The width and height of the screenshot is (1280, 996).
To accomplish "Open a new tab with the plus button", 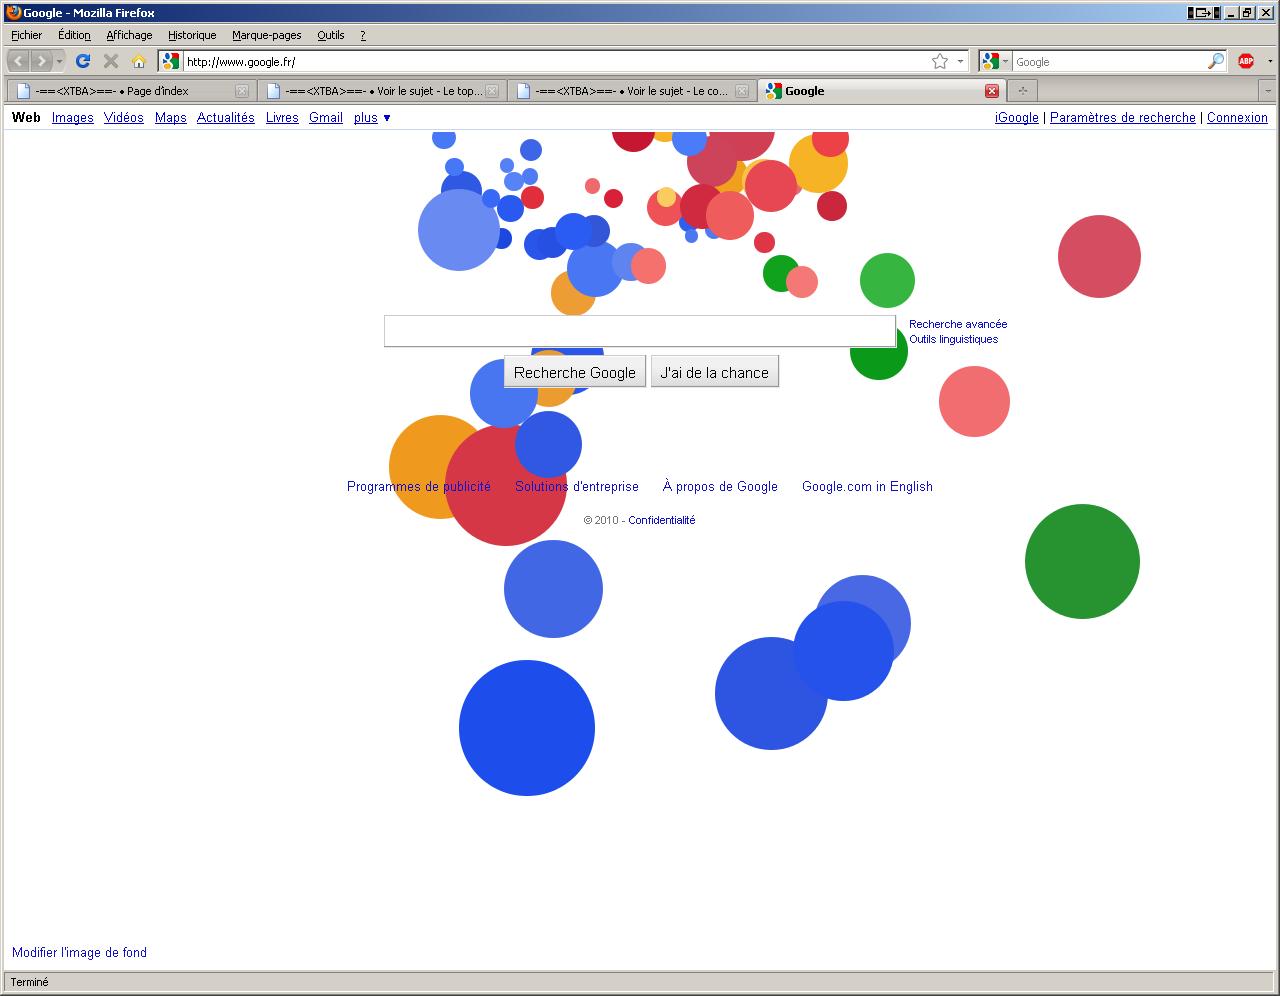I will tap(1022, 91).
